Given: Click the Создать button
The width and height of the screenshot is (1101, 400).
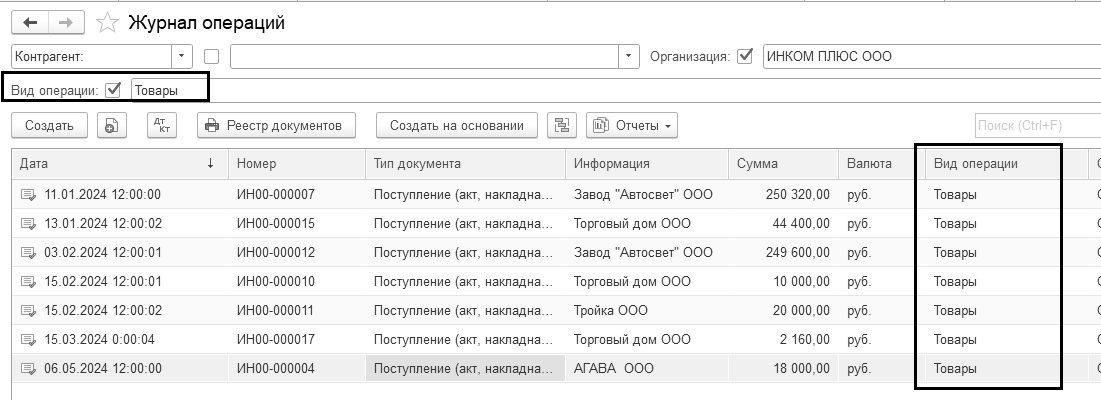Looking at the screenshot, I should coord(49,126).
